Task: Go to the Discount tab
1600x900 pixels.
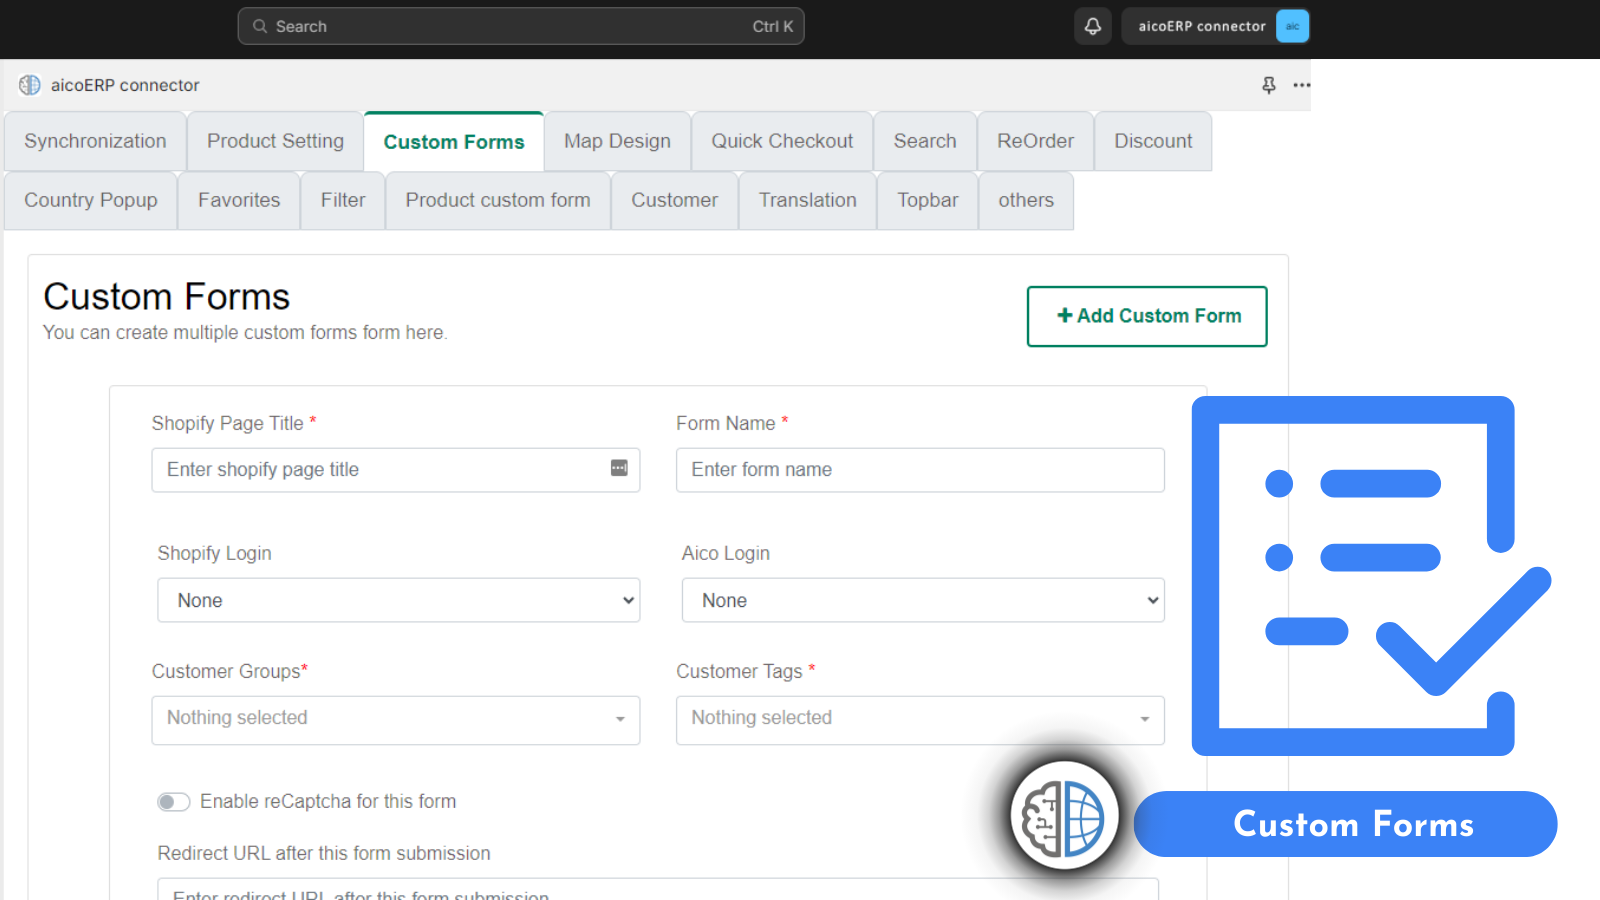Action: click(1153, 141)
